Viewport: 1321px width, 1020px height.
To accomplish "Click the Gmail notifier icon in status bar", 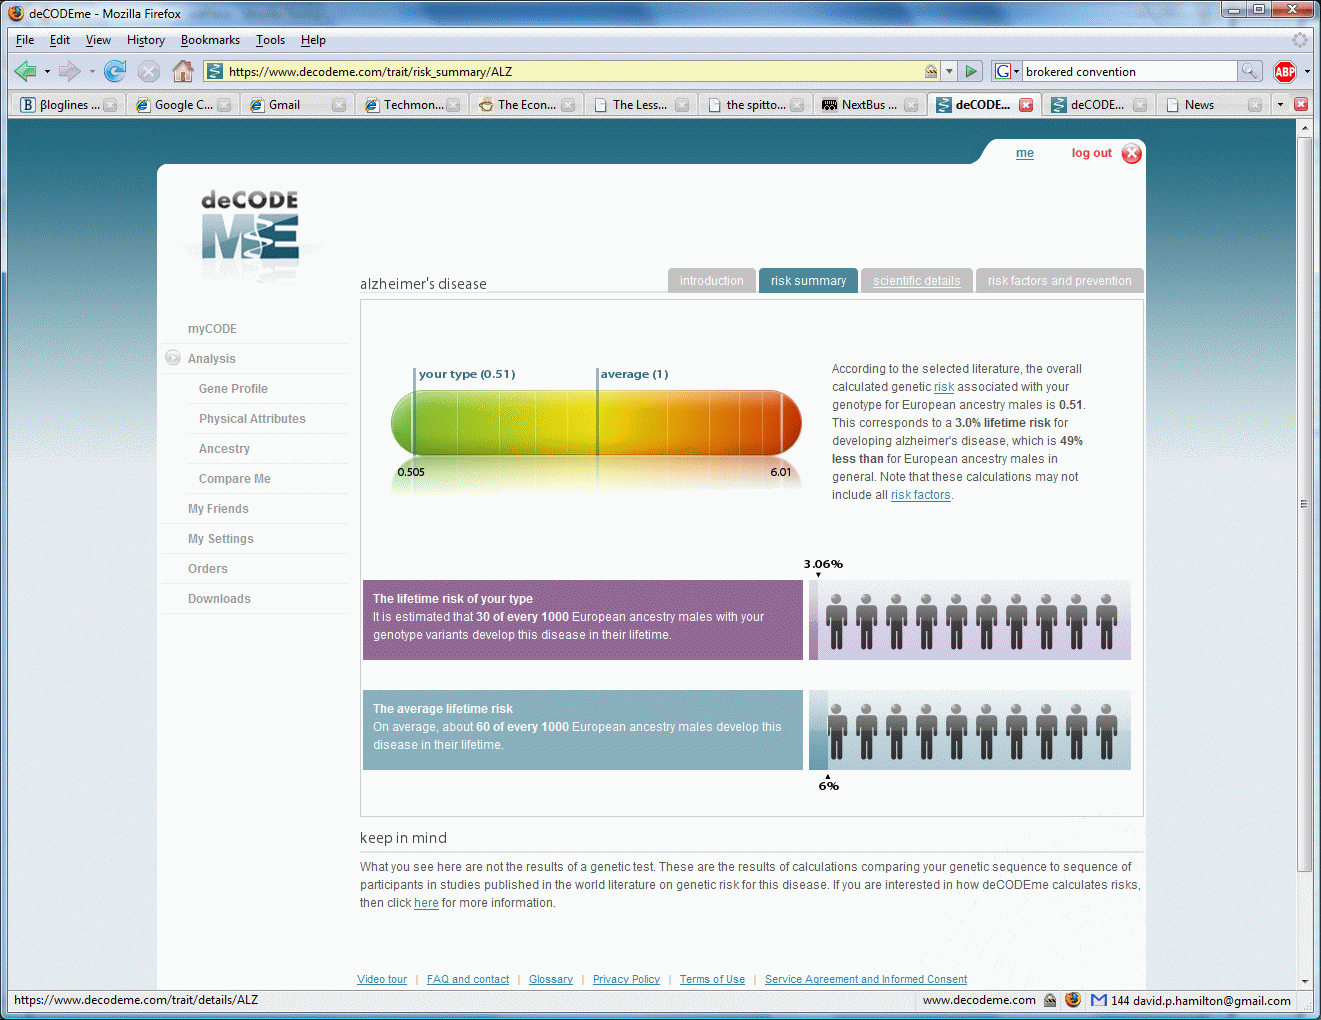I will point(1099,1000).
